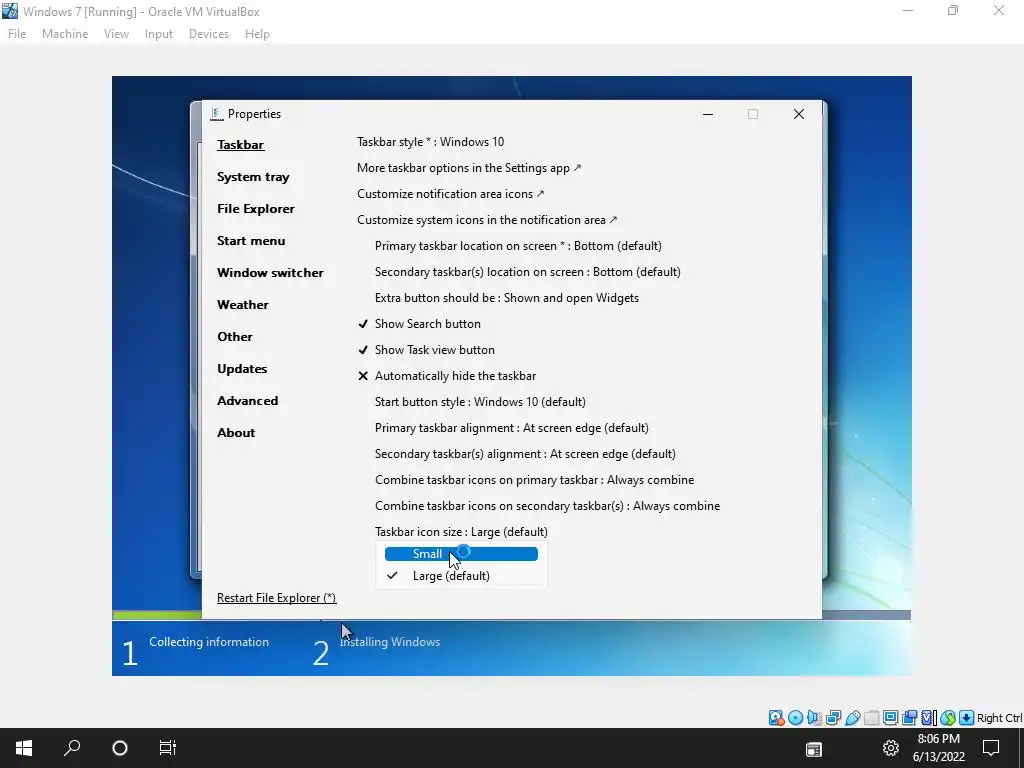The image size is (1024, 768).
Task: Click Taskbar icon size option row
Action: coord(461,532)
